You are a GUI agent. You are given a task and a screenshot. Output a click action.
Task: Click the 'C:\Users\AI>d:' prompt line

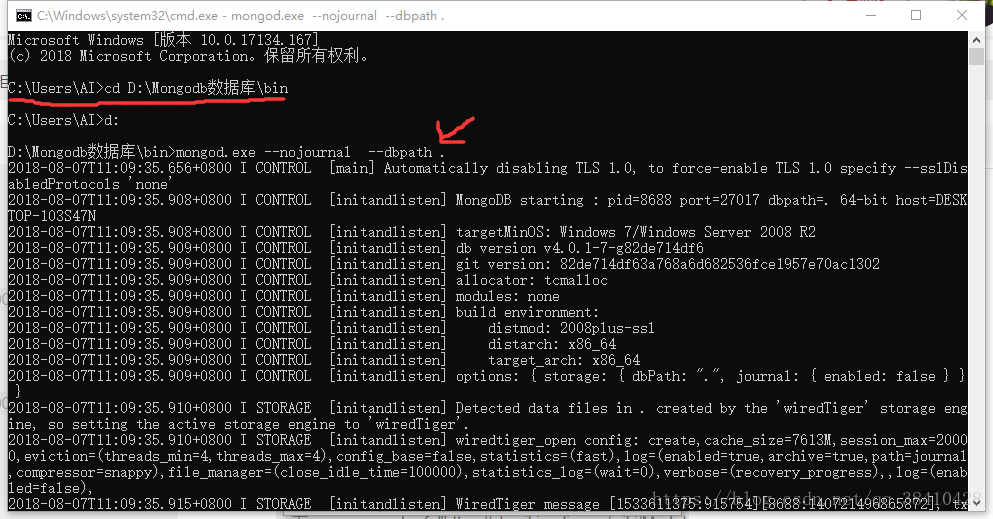coord(63,120)
